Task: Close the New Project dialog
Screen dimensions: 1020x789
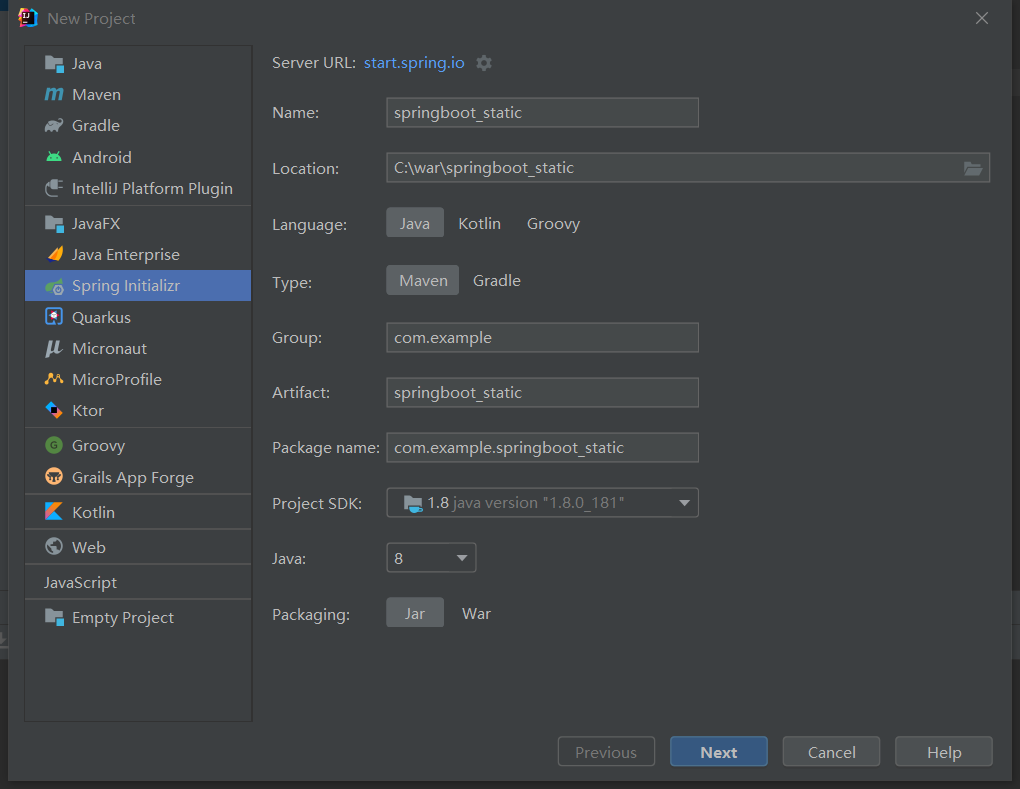Action: click(982, 18)
